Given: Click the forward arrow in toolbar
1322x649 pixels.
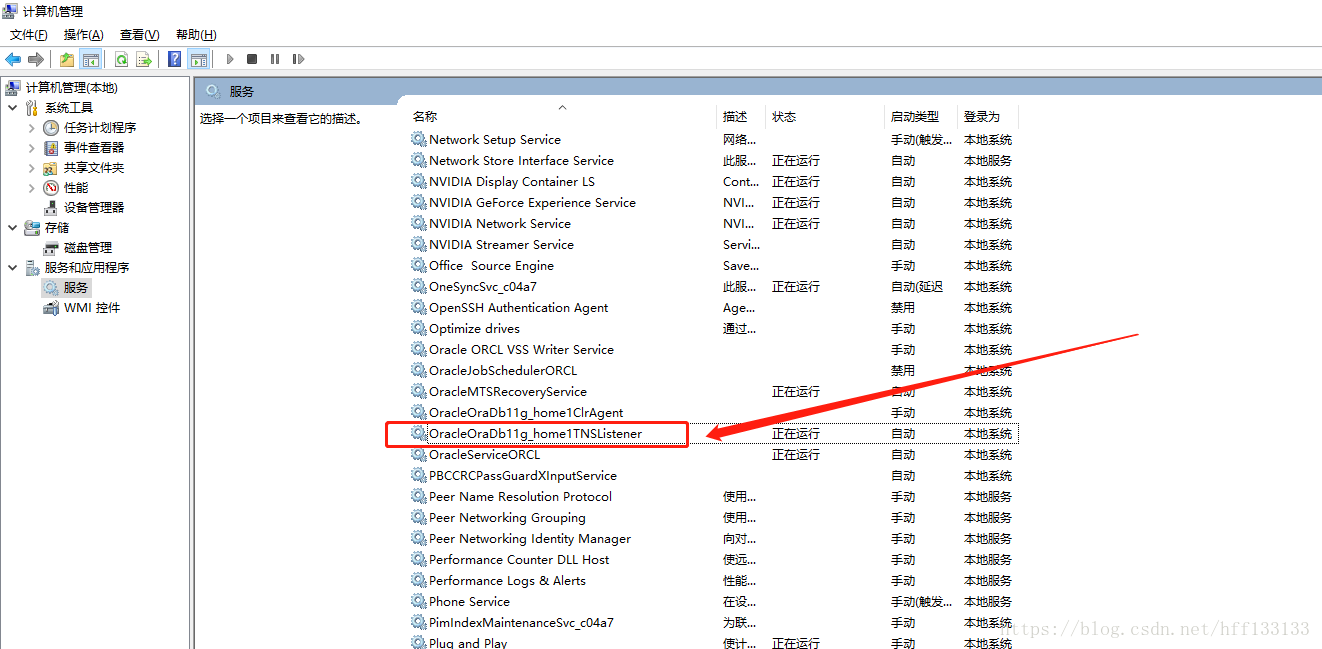Looking at the screenshot, I should (x=36, y=59).
